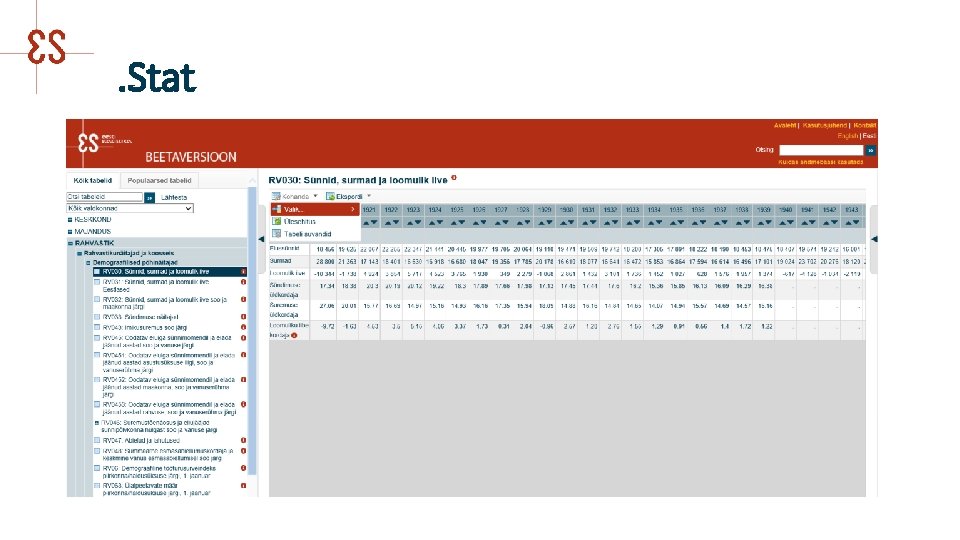Image resolution: width=960 pixels, height=540 pixels.
Task: Open the Kasutusjuhend link
Action: [x=824, y=125]
